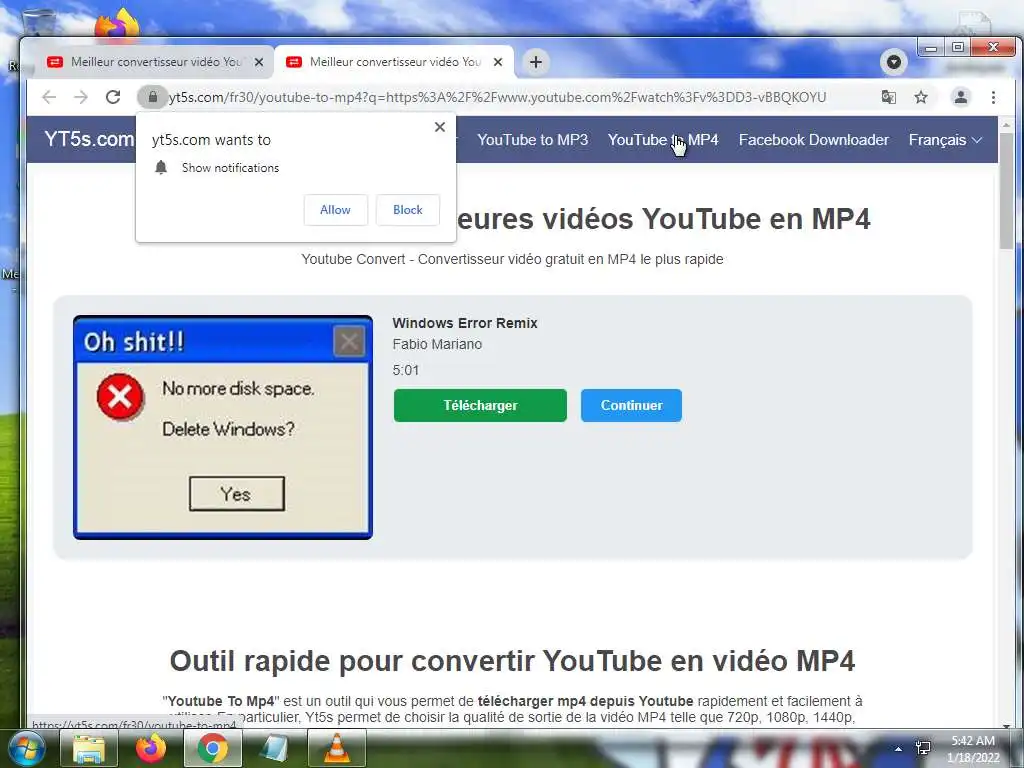The height and width of the screenshot is (768, 1024).
Task: Switch to the first Meilleur convertisseur tab
Action: (x=155, y=62)
